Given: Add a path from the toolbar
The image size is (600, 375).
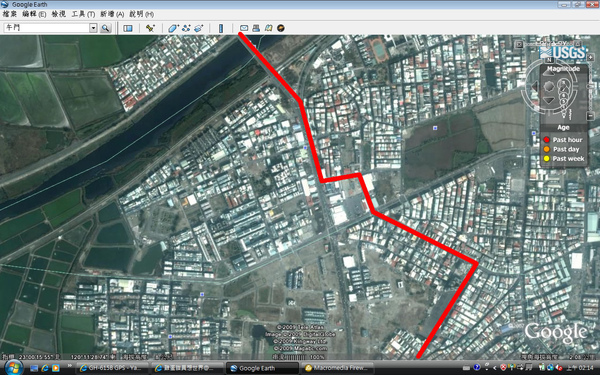Looking at the screenshot, I should (x=186, y=28).
